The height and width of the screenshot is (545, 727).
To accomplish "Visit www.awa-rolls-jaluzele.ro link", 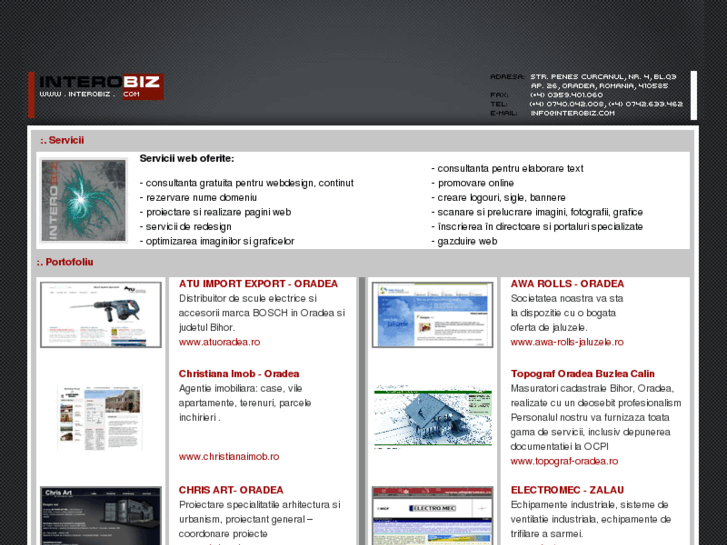I will coord(567,342).
